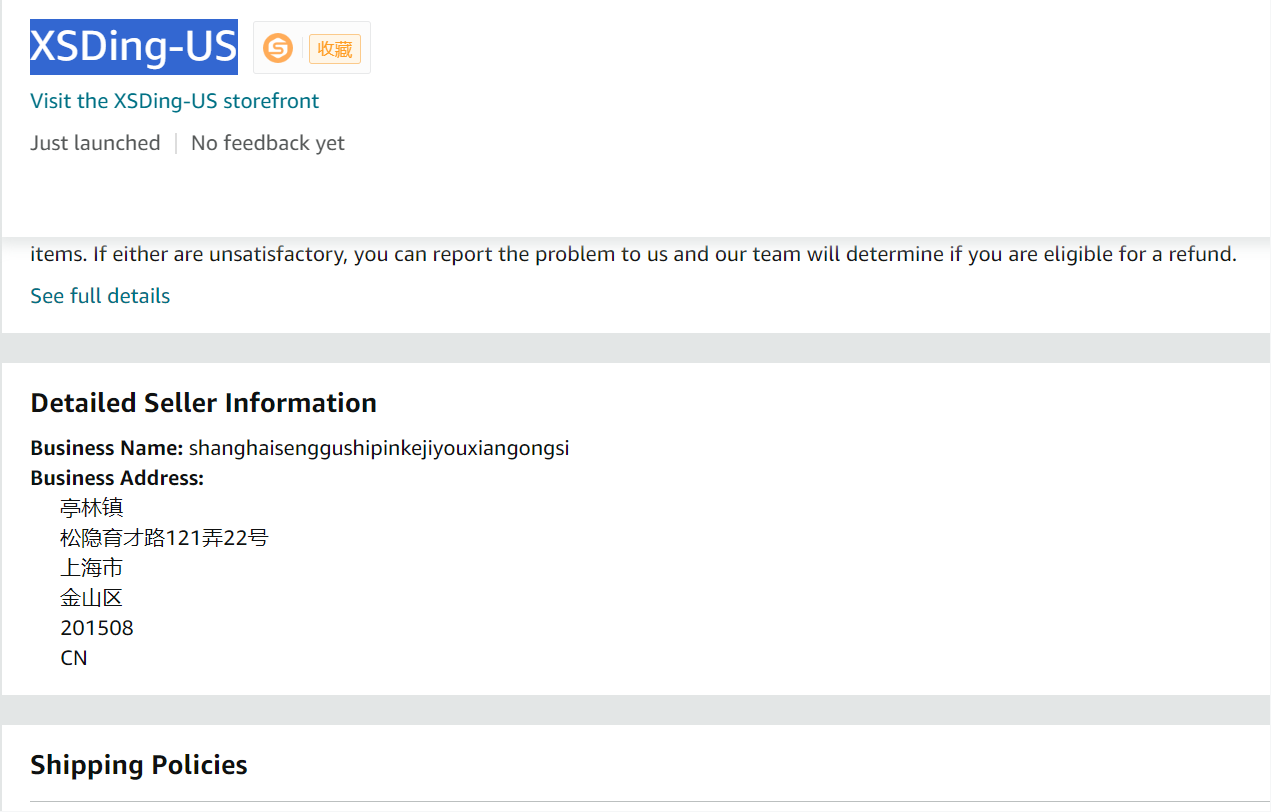Click the Detailed Seller Information heading
This screenshot has width=1271, height=812.
click(x=204, y=403)
